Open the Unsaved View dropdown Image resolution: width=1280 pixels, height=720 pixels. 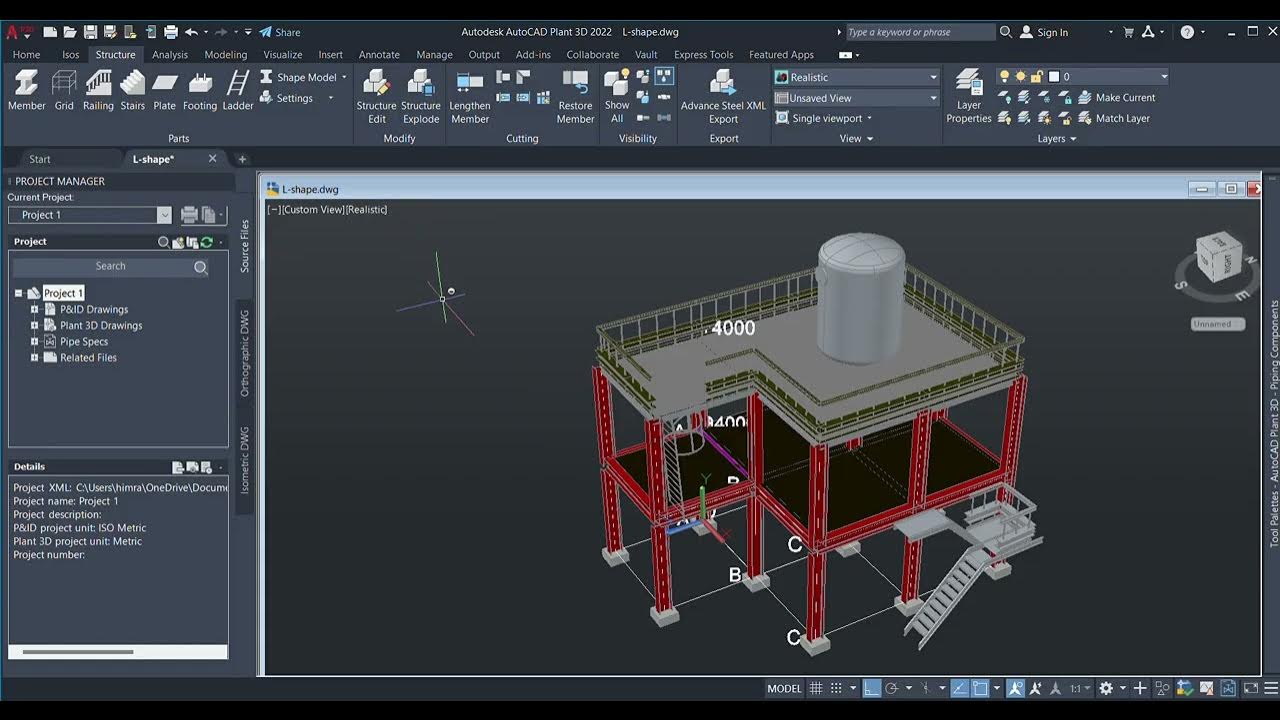(856, 98)
